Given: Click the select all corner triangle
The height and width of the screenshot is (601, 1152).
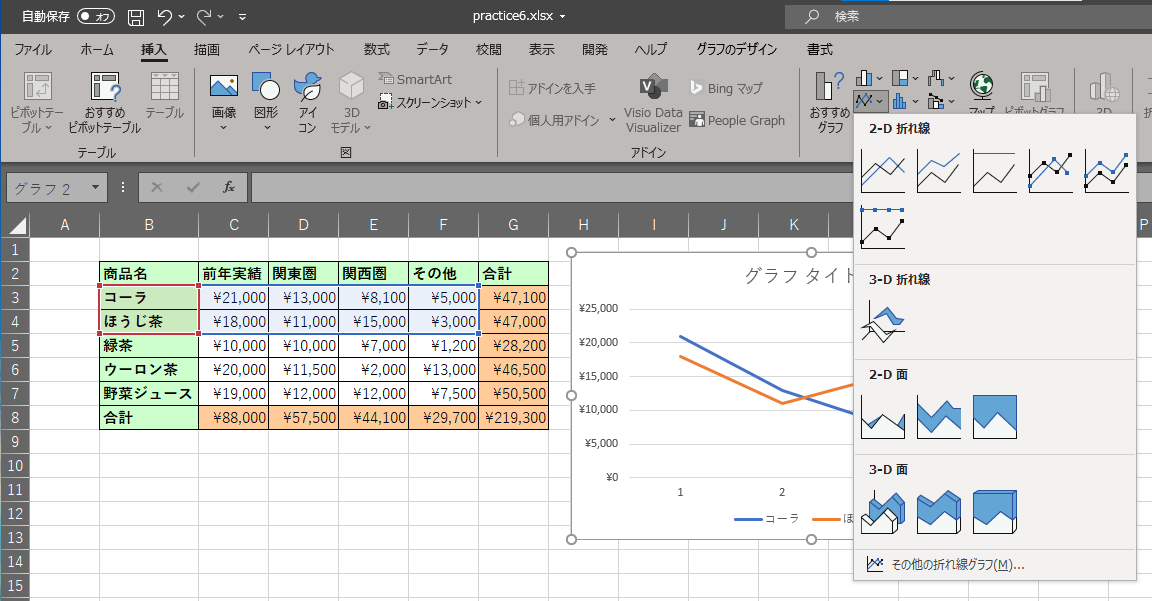Looking at the screenshot, I should click(x=16, y=225).
